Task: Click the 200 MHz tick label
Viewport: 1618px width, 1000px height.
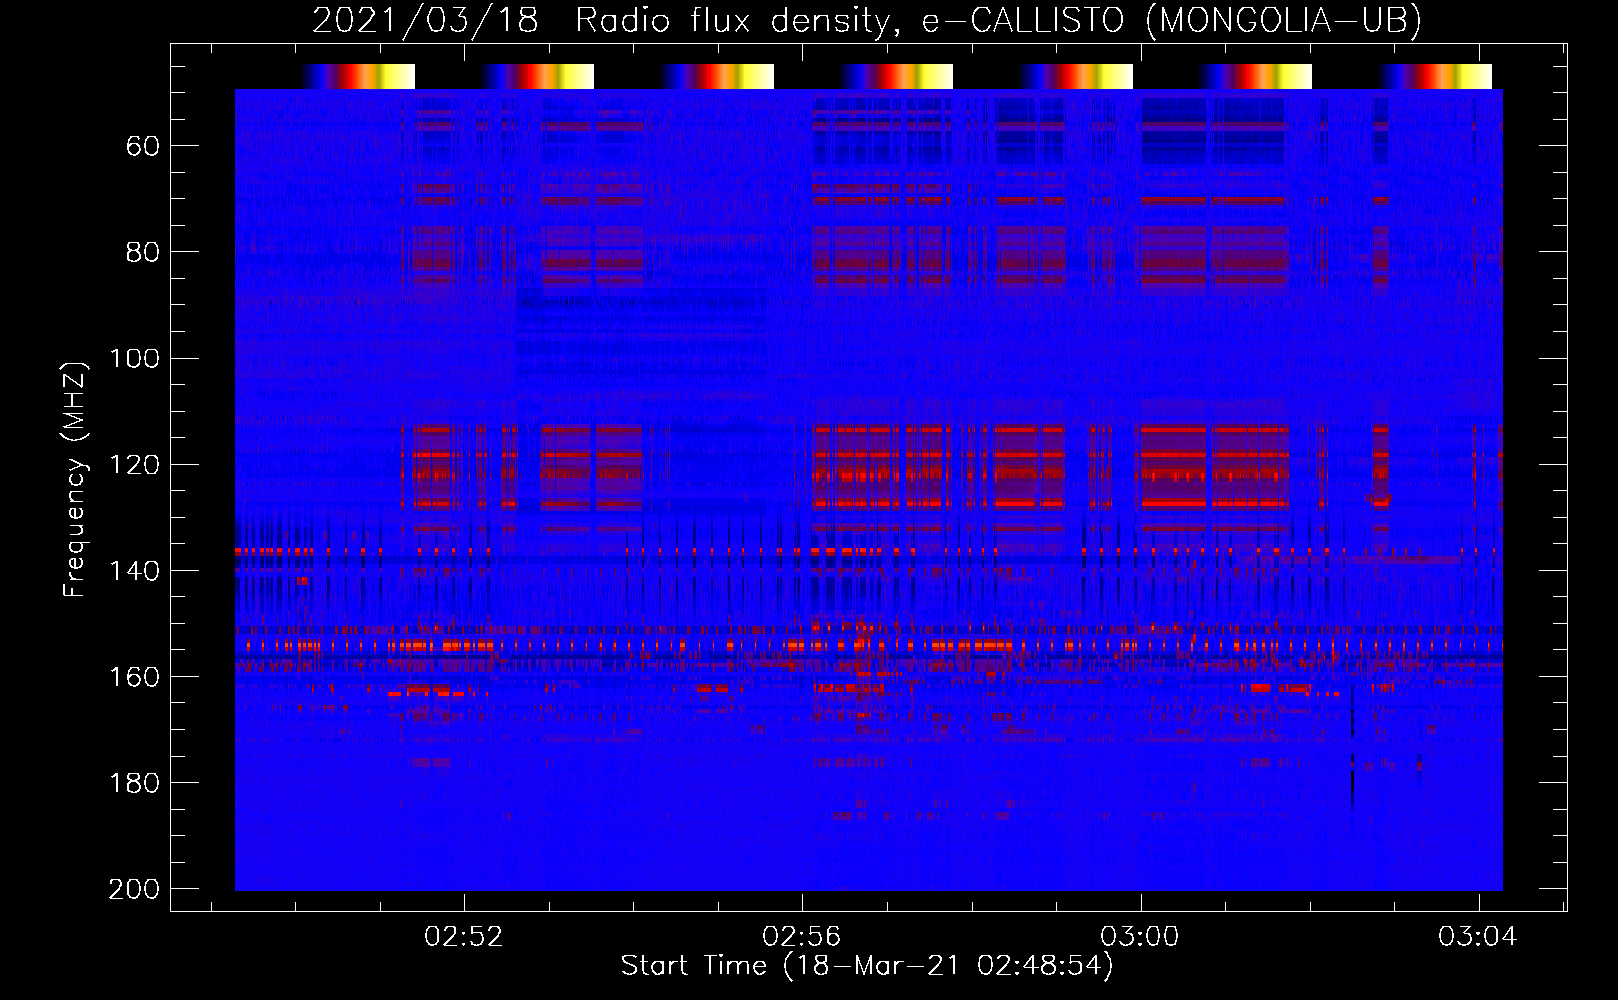Action: point(135,889)
